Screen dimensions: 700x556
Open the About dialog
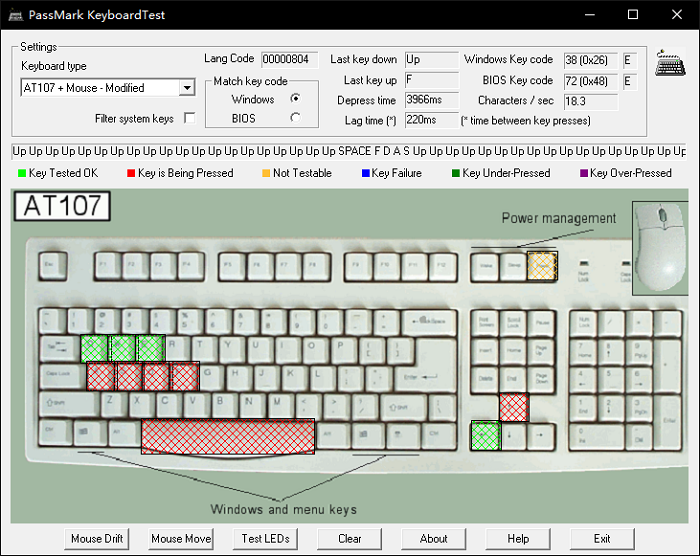433,539
